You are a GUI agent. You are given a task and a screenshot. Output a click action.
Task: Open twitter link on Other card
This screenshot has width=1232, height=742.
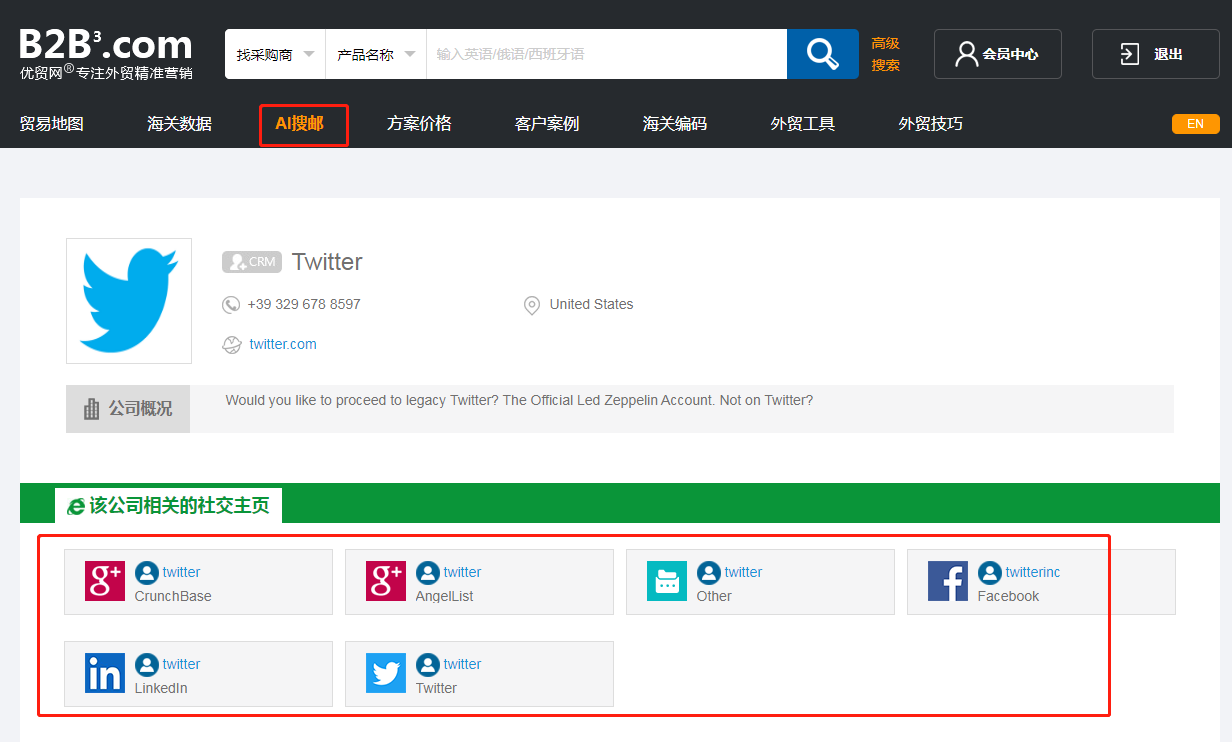[x=744, y=572]
